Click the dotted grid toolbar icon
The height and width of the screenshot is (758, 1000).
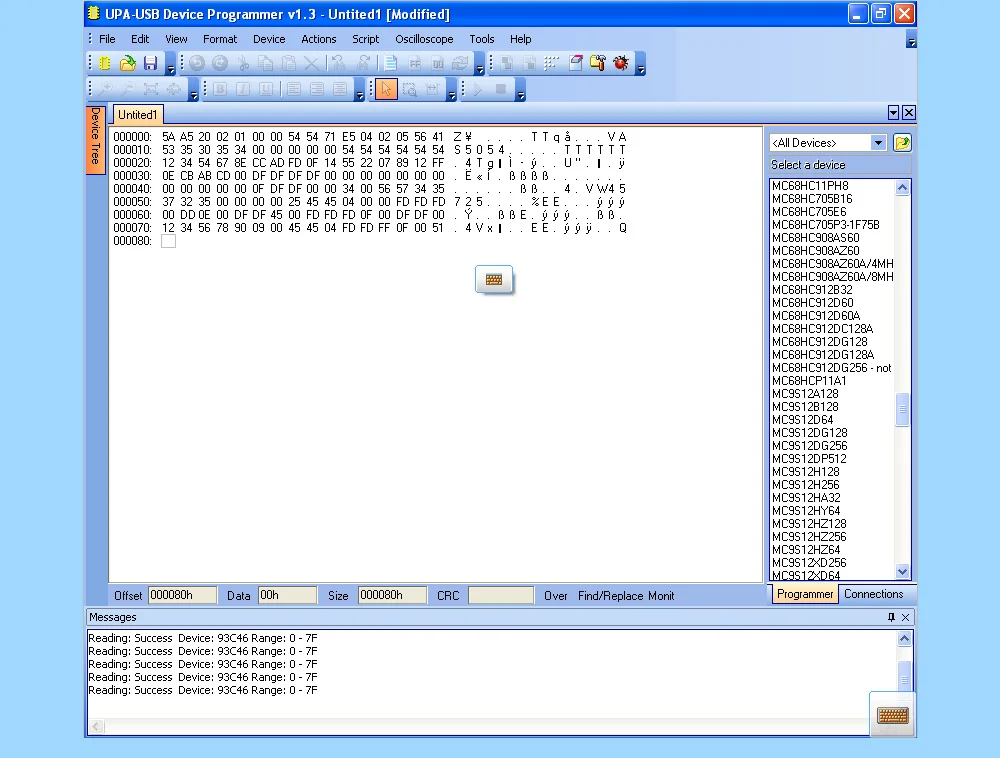pos(552,63)
